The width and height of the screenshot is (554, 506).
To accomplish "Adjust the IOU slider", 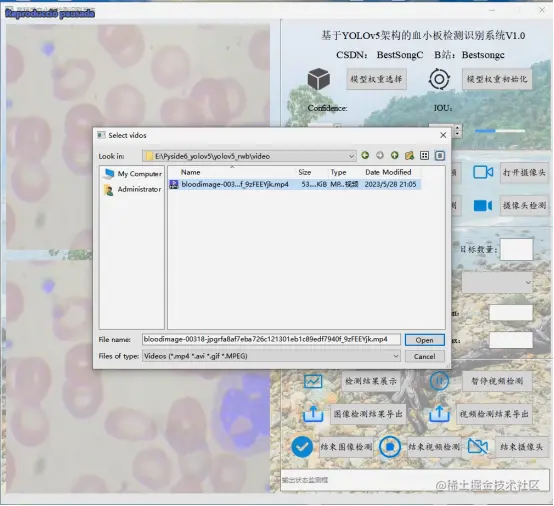I will [500, 131].
